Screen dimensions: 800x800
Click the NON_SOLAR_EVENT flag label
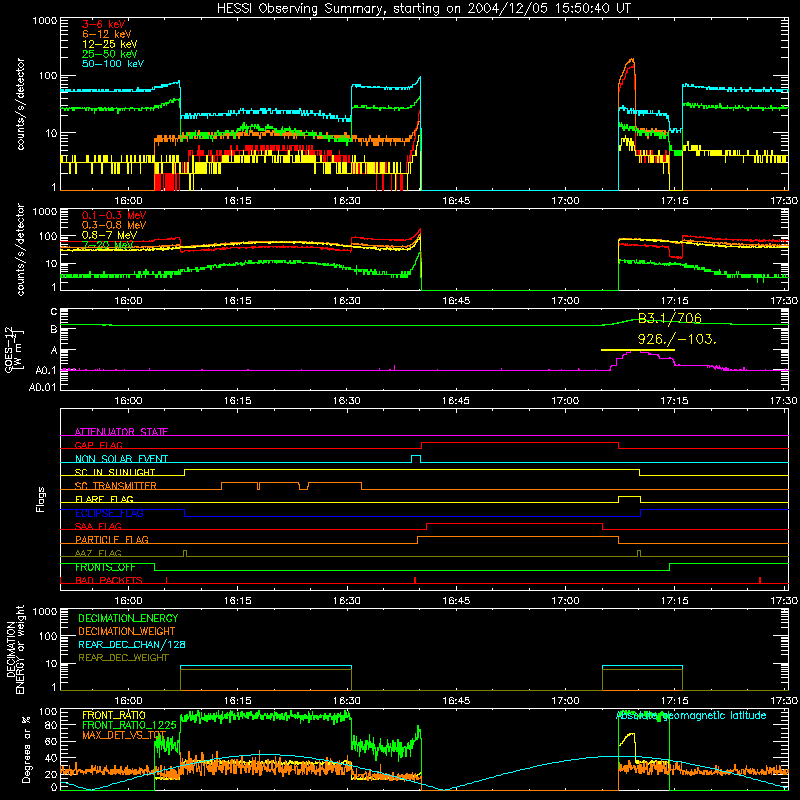click(121, 459)
